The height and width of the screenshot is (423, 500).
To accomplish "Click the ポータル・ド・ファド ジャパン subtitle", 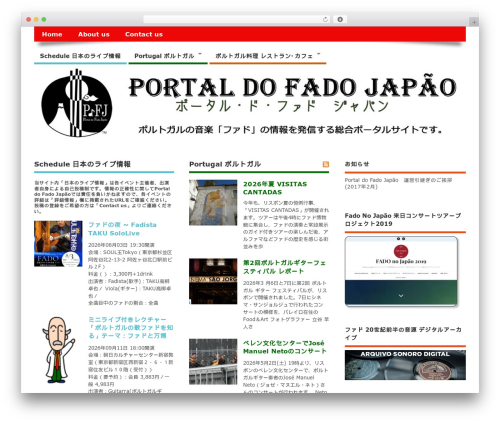I will coord(282,106).
